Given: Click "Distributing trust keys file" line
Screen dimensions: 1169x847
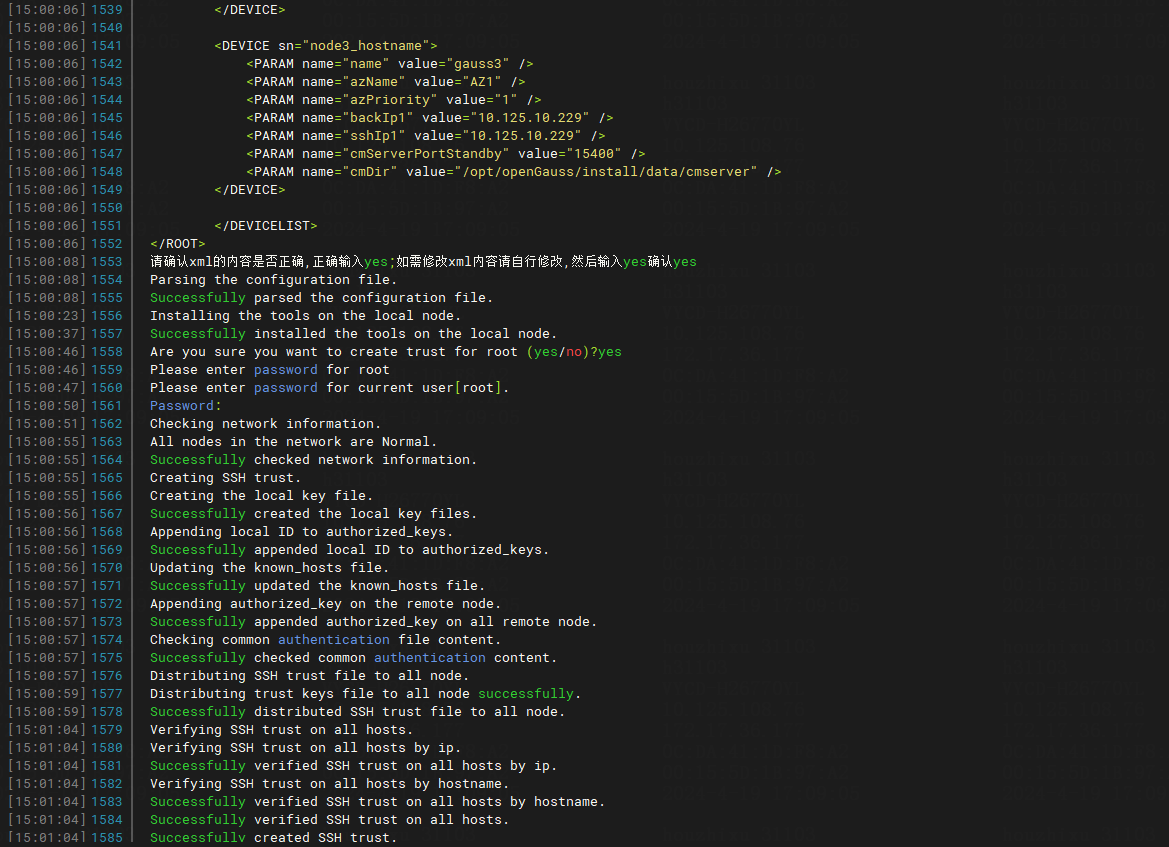Looking at the screenshot, I should pyautogui.click(x=365, y=693).
